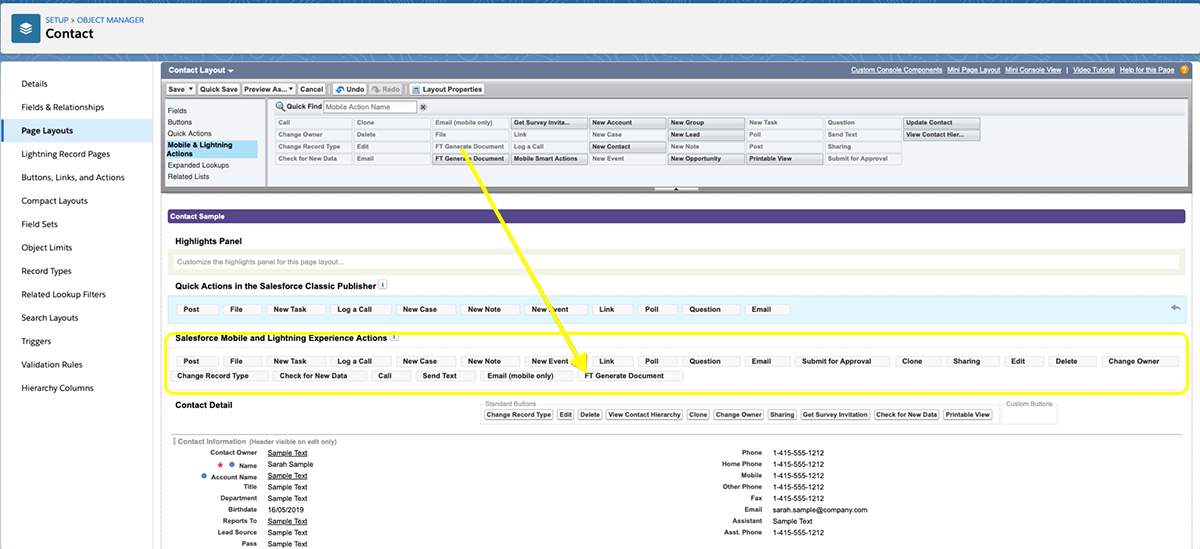The height and width of the screenshot is (549, 1200).
Task: Open the Contact Layout dropdown
Action: 201,71
